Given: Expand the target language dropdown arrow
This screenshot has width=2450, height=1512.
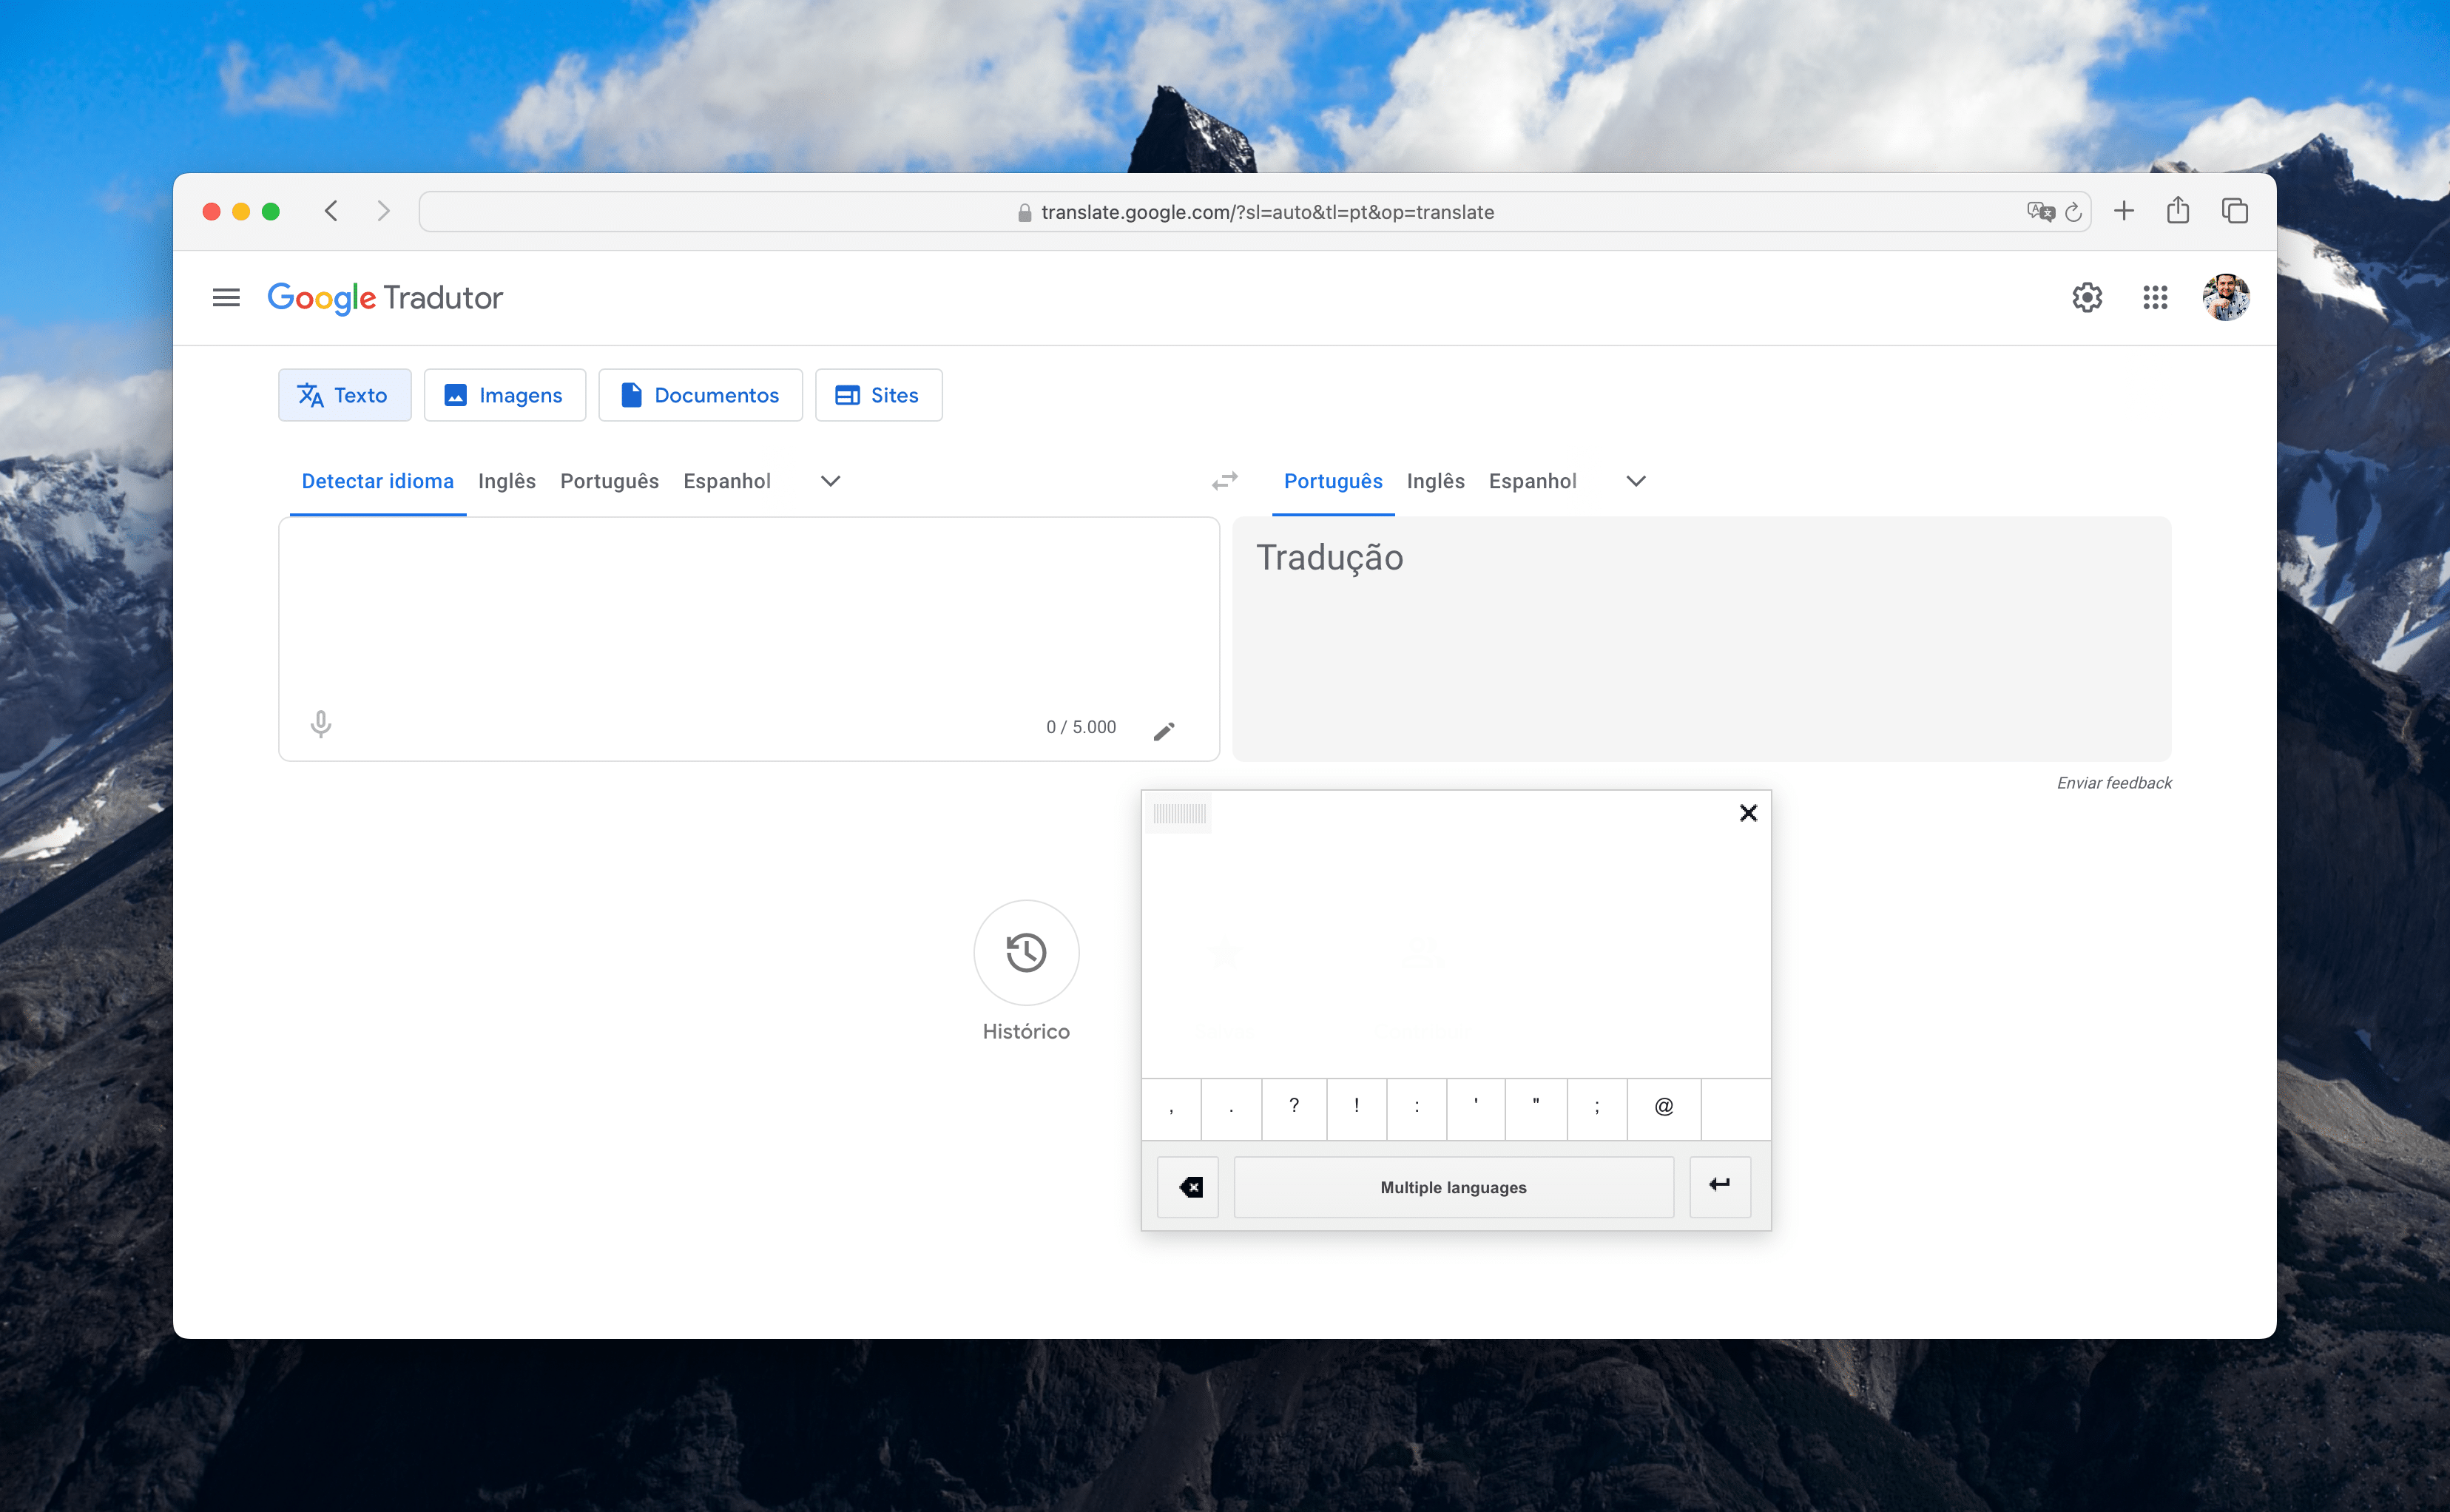Looking at the screenshot, I should pyautogui.click(x=1635, y=481).
